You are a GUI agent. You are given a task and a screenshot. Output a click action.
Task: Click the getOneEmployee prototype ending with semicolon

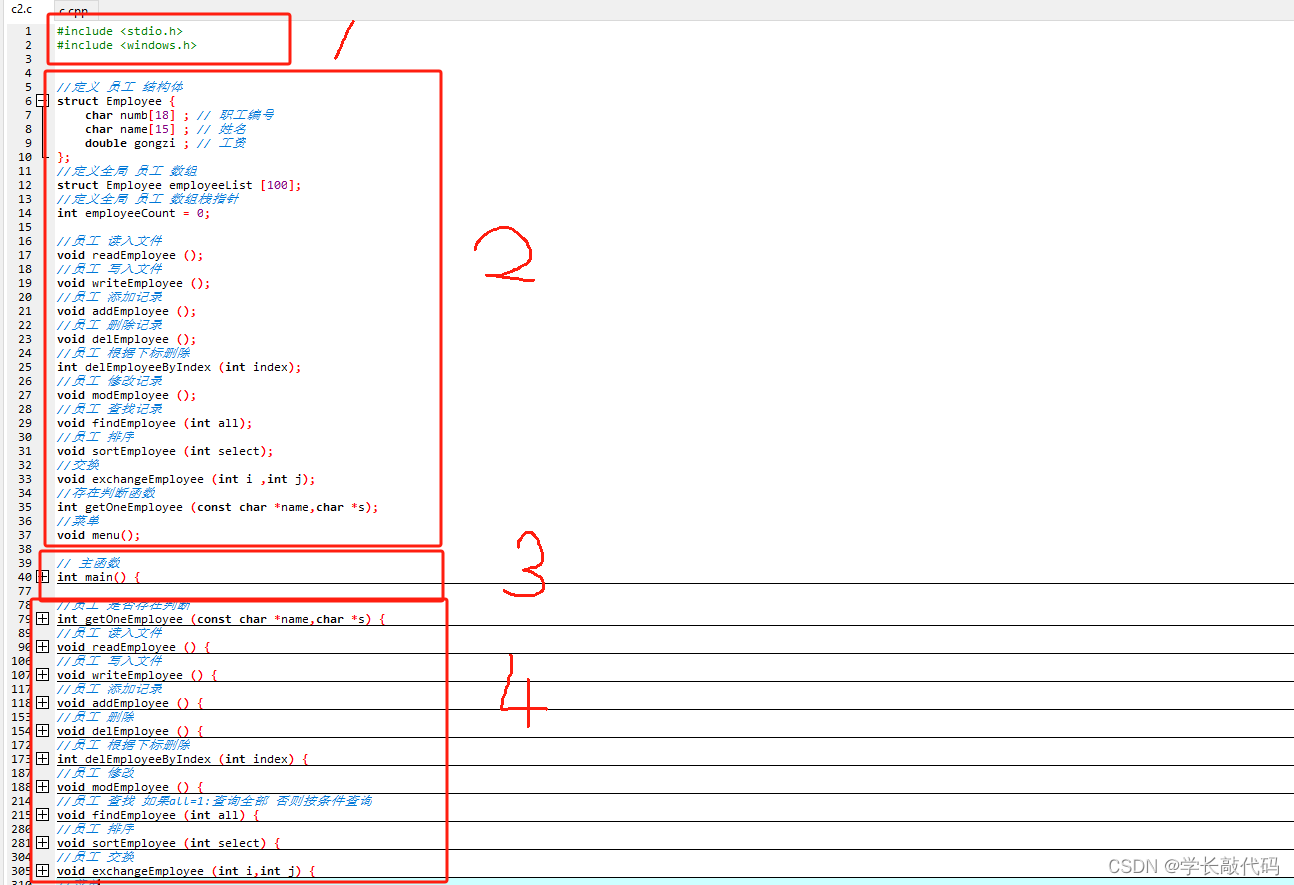click(x=218, y=507)
